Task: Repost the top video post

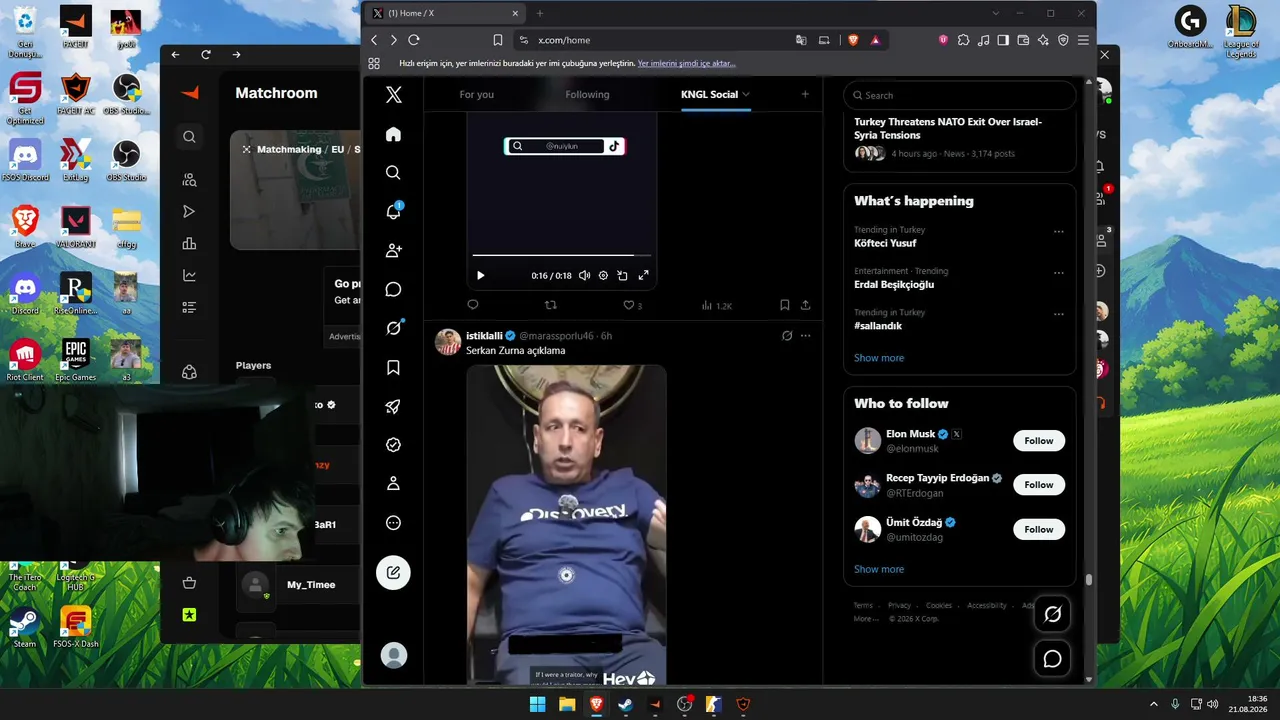Action: [550, 305]
